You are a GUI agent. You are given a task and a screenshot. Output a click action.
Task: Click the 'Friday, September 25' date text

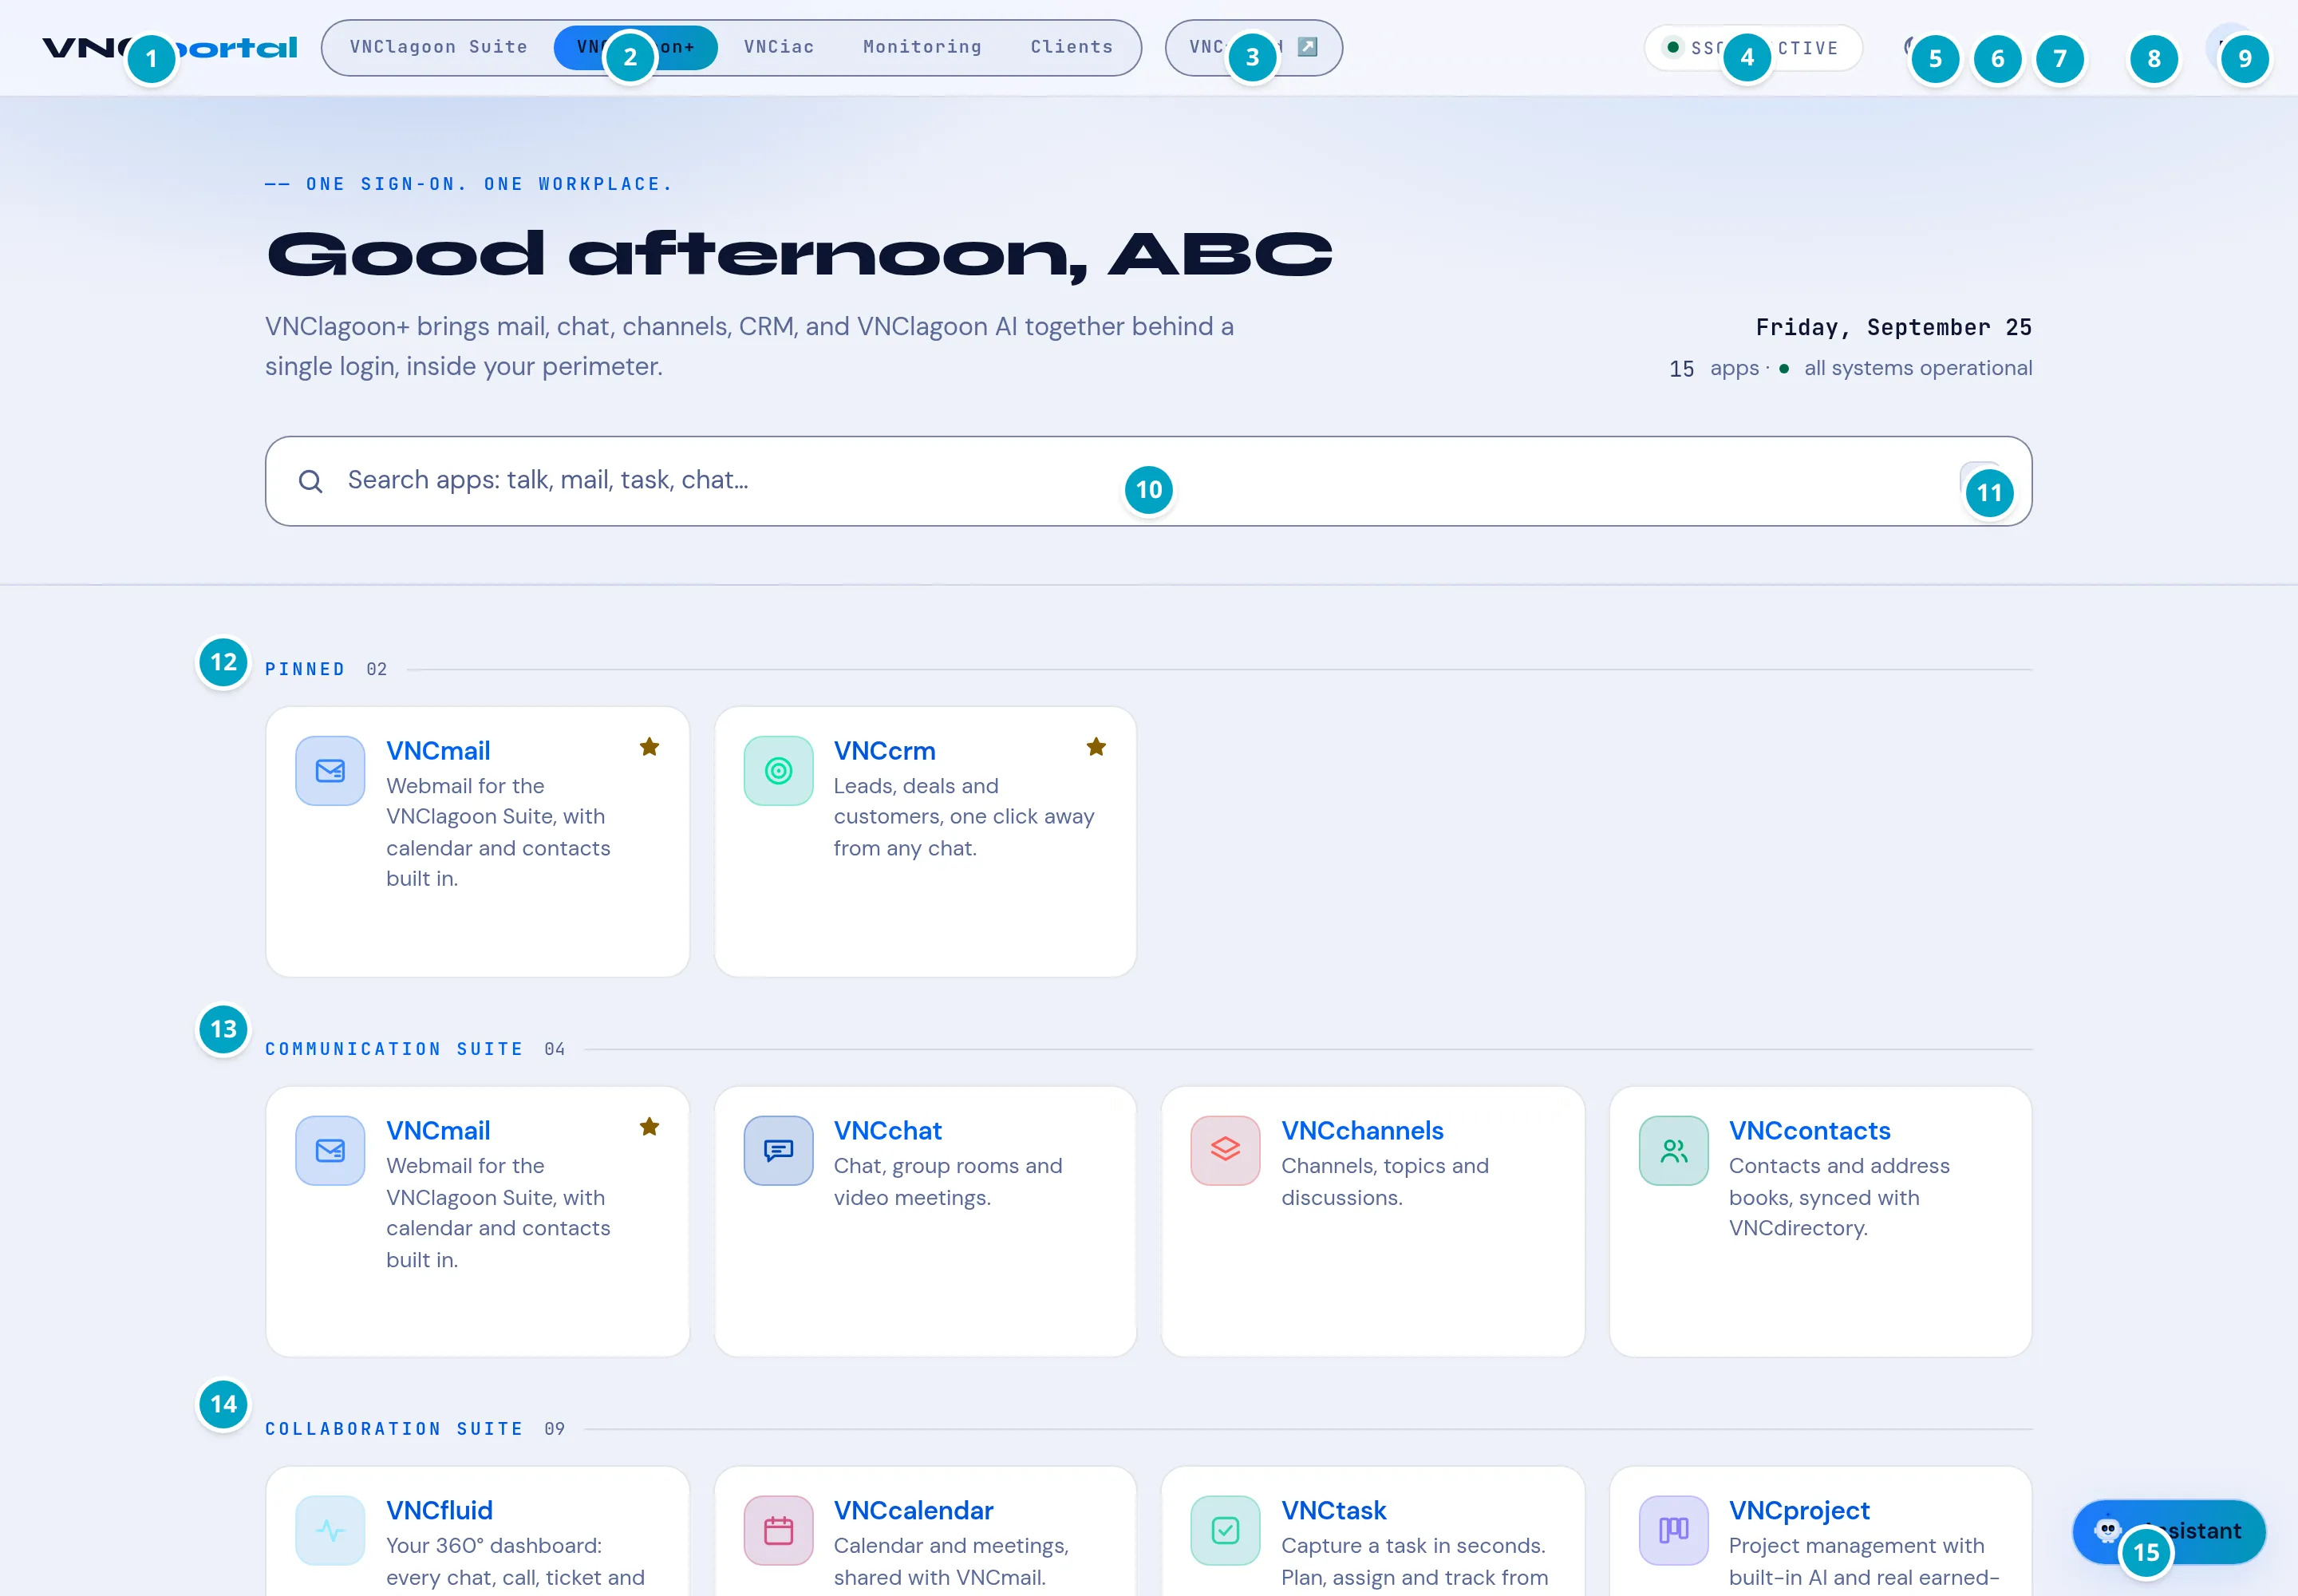[1893, 327]
